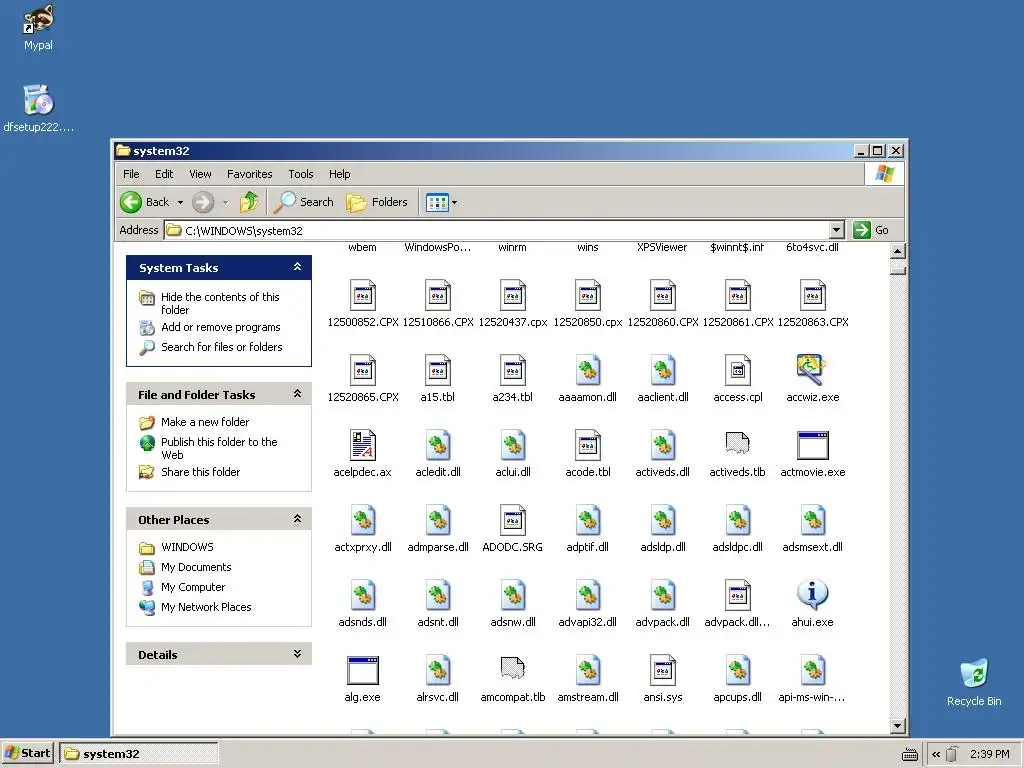Open the Edit menu

tap(164, 174)
